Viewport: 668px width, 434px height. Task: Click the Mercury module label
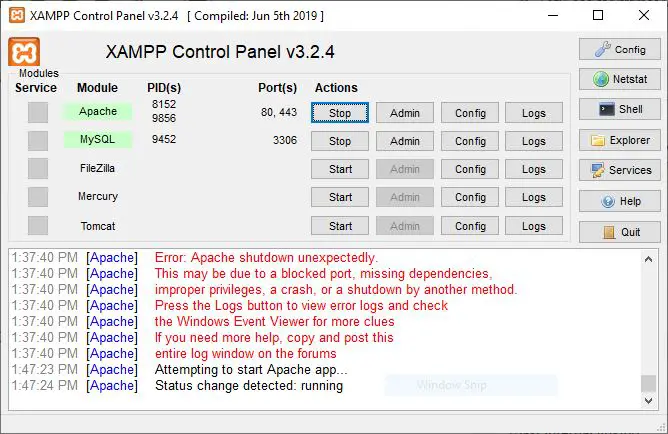tap(98, 196)
